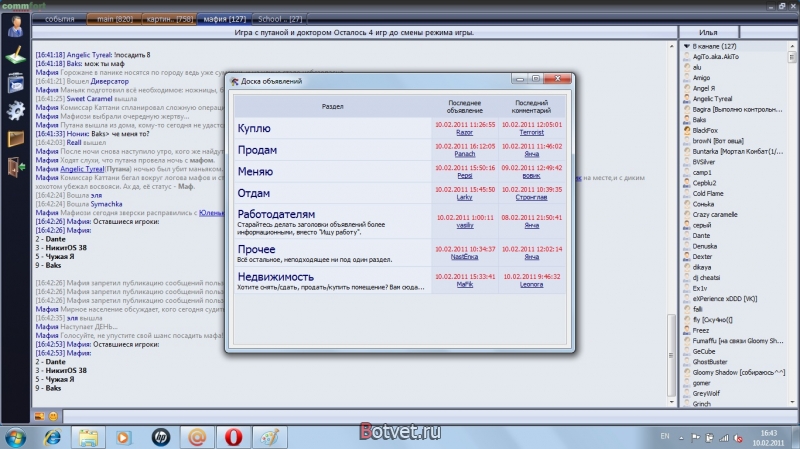The width and height of the screenshot is (800, 449).
Task: Open the message window icon in sidebar
Action: (x=15, y=83)
